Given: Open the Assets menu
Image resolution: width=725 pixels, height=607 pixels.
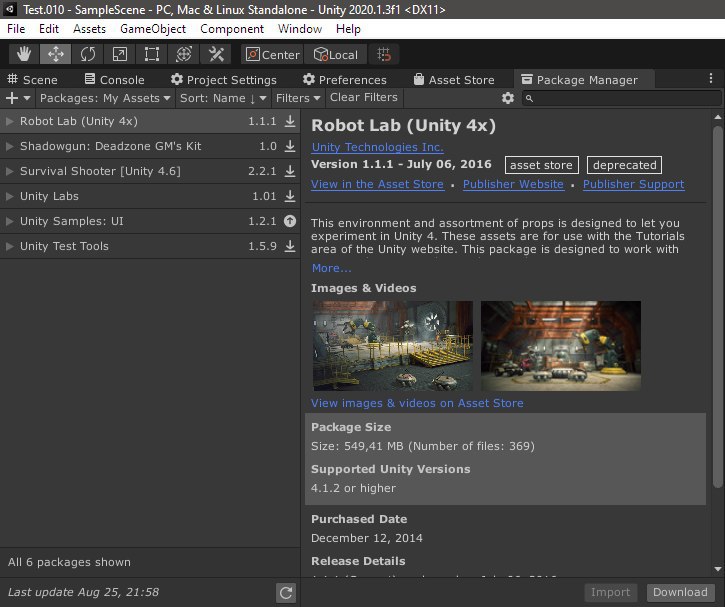Looking at the screenshot, I should tap(89, 29).
